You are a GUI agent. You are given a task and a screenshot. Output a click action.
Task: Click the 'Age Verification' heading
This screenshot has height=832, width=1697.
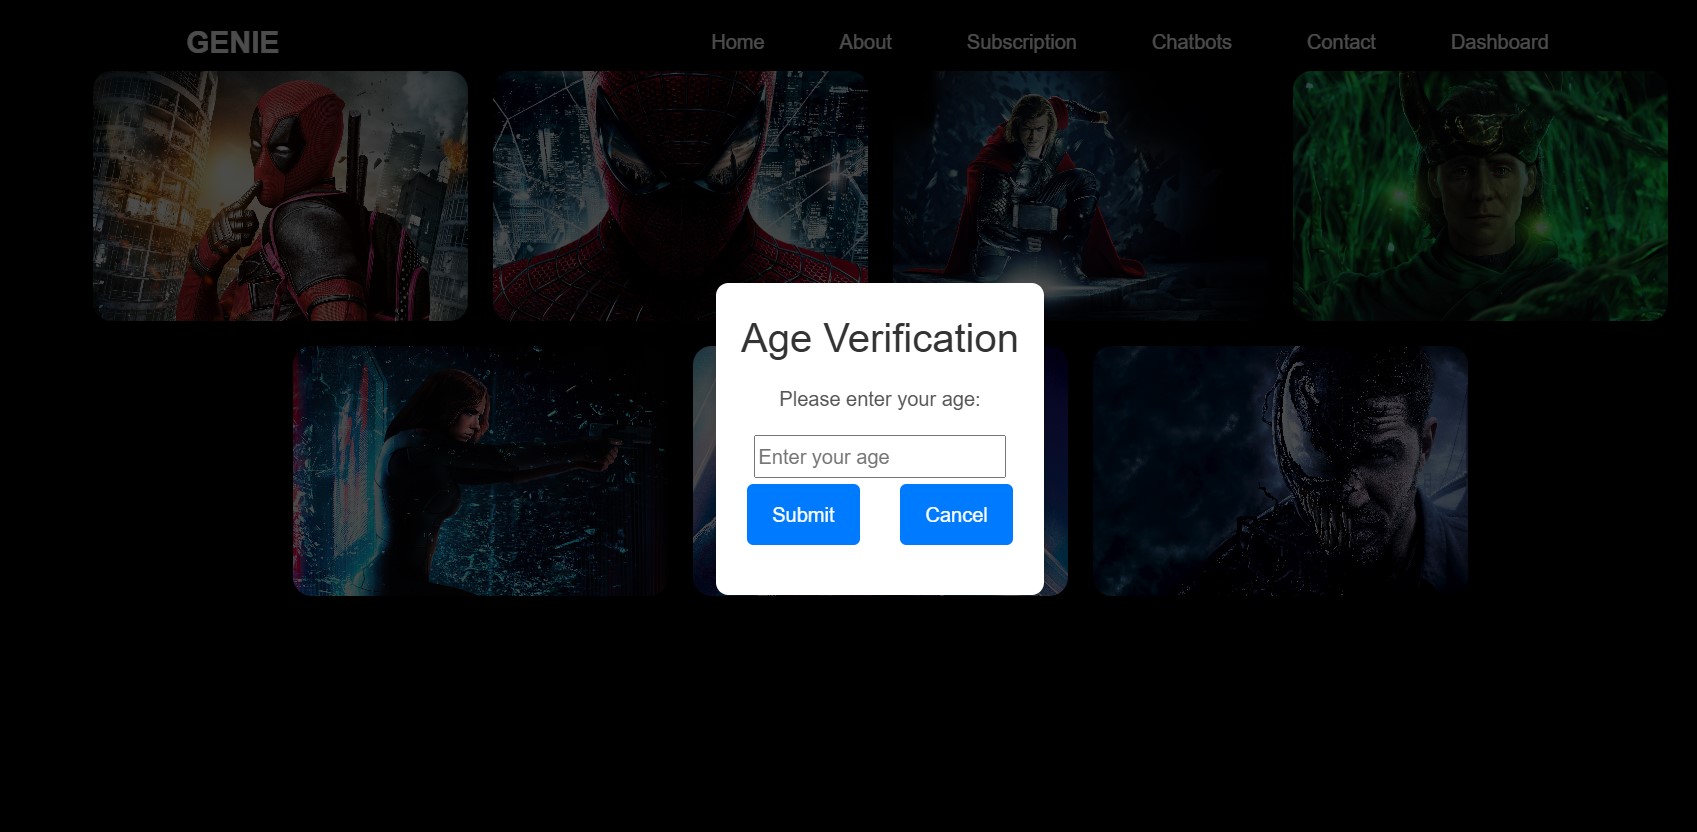pyautogui.click(x=879, y=339)
